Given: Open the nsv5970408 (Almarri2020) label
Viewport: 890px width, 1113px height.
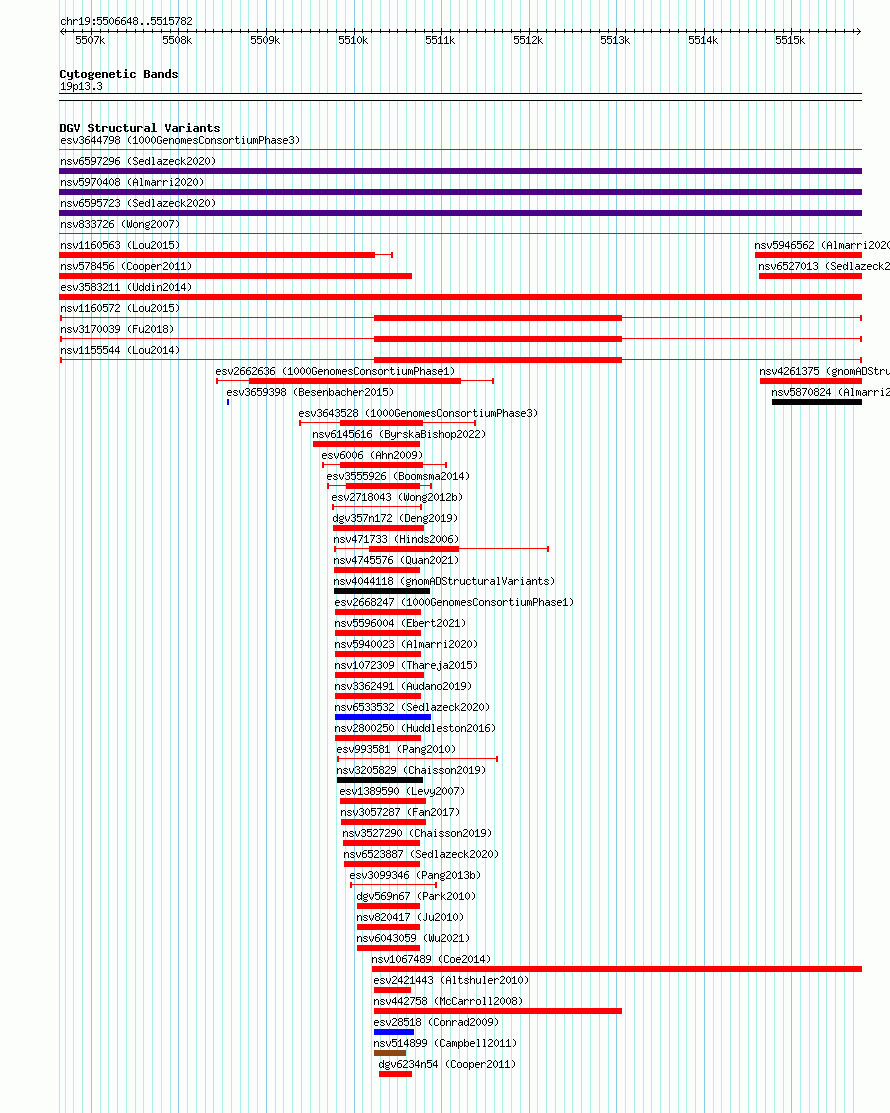Looking at the screenshot, I should click(x=132, y=182).
